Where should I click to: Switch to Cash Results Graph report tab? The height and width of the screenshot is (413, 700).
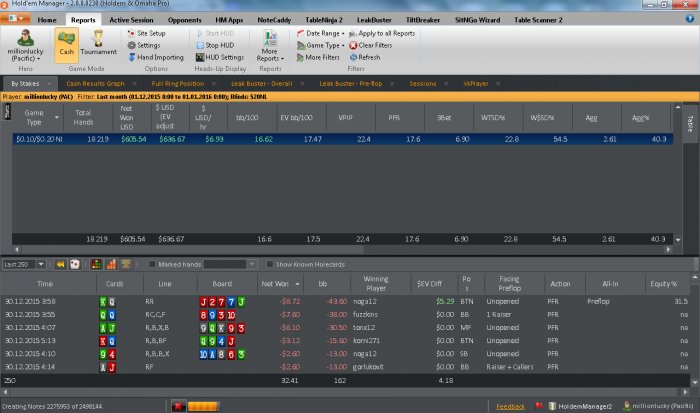pos(95,83)
